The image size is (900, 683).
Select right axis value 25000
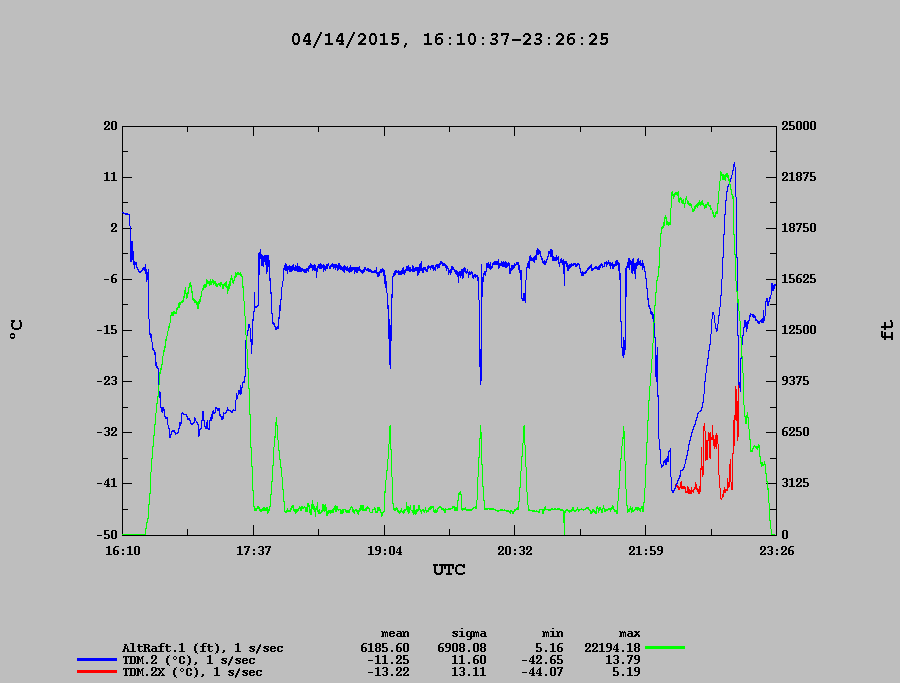tap(798, 126)
